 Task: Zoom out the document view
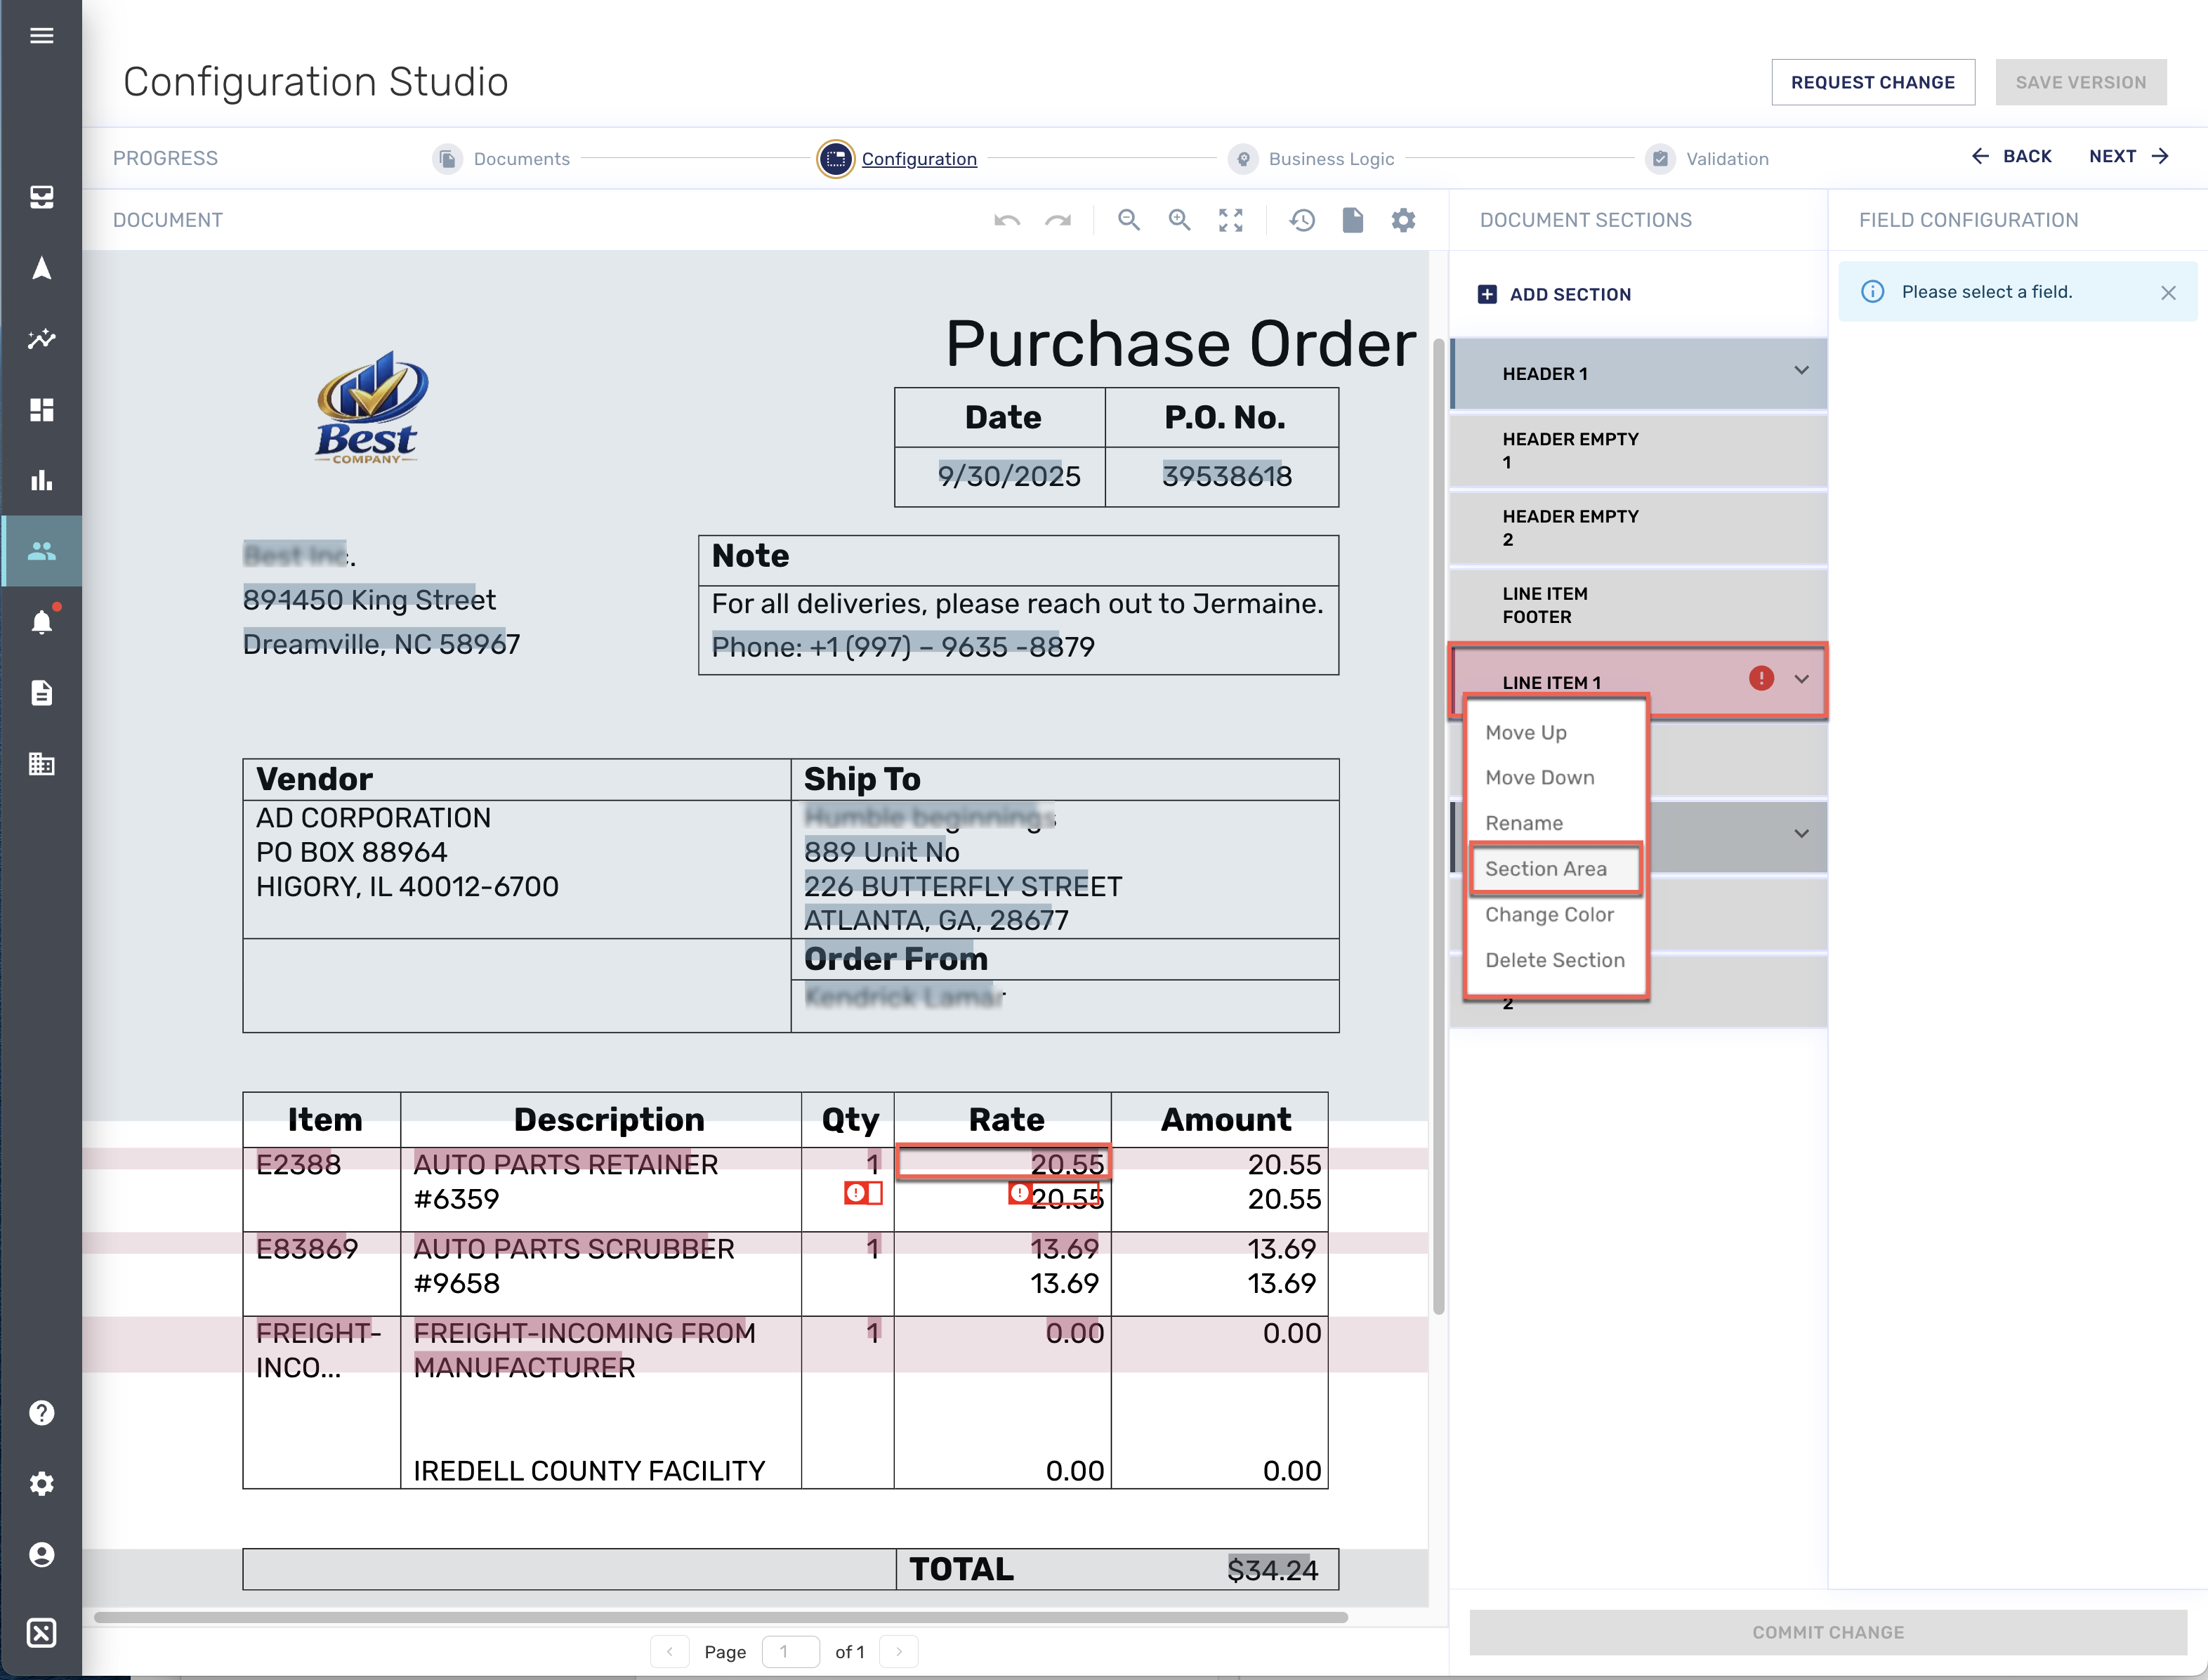[x=1128, y=220]
